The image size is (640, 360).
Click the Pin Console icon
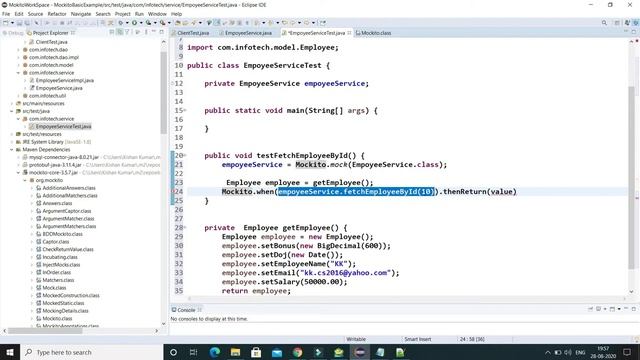tap(591, 309)
